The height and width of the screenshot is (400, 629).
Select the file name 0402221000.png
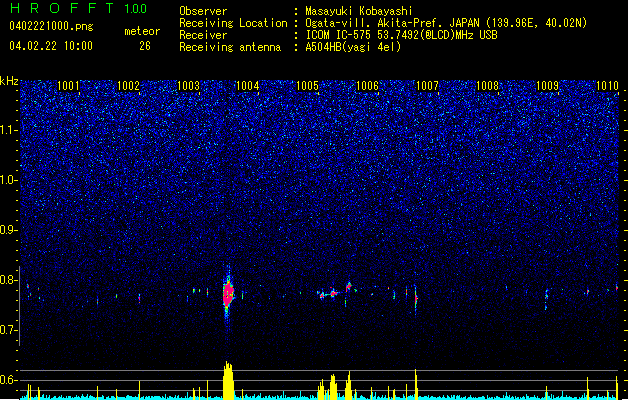[51, 27]
